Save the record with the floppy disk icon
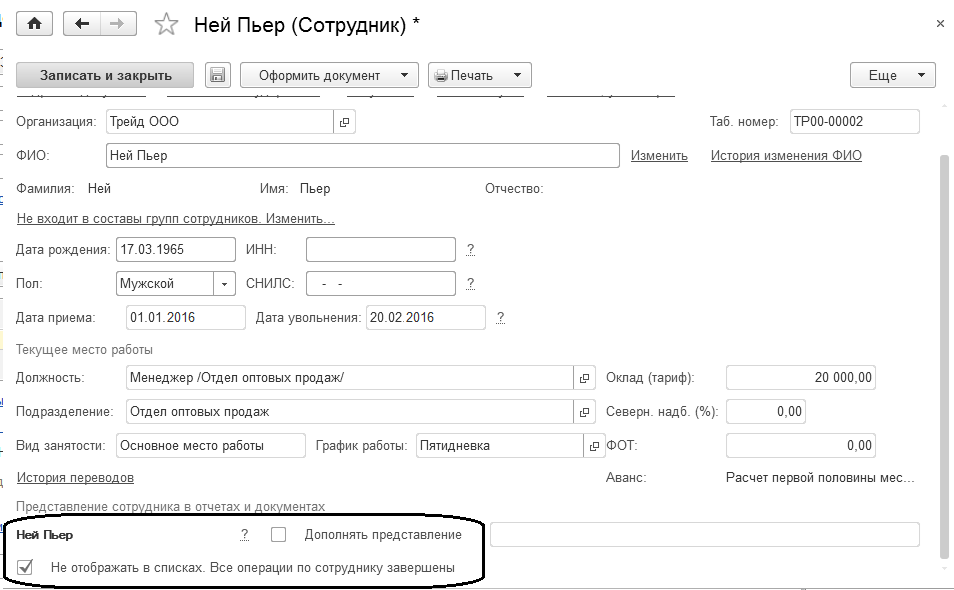954x590 pixels. click(218, 75)
